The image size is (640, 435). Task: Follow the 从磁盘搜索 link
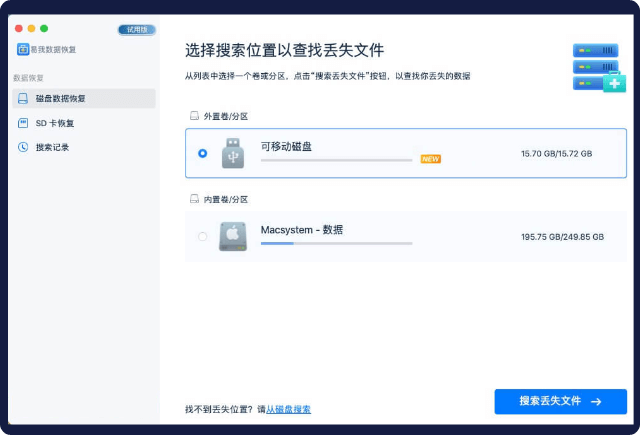(288, 409)
